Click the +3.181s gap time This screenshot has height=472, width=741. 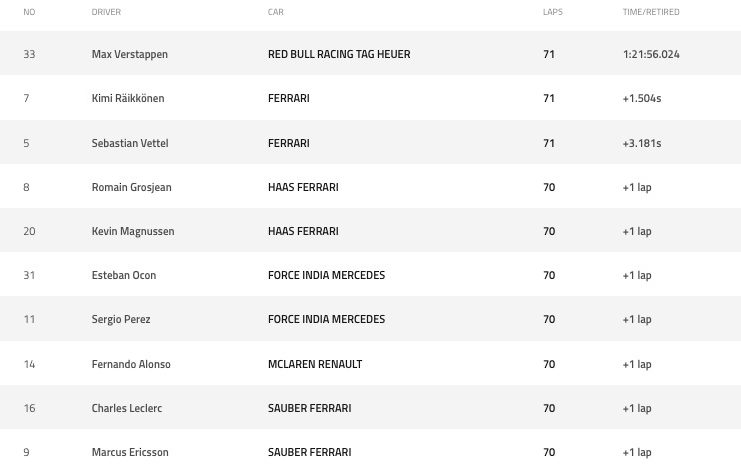click(641, 143)
